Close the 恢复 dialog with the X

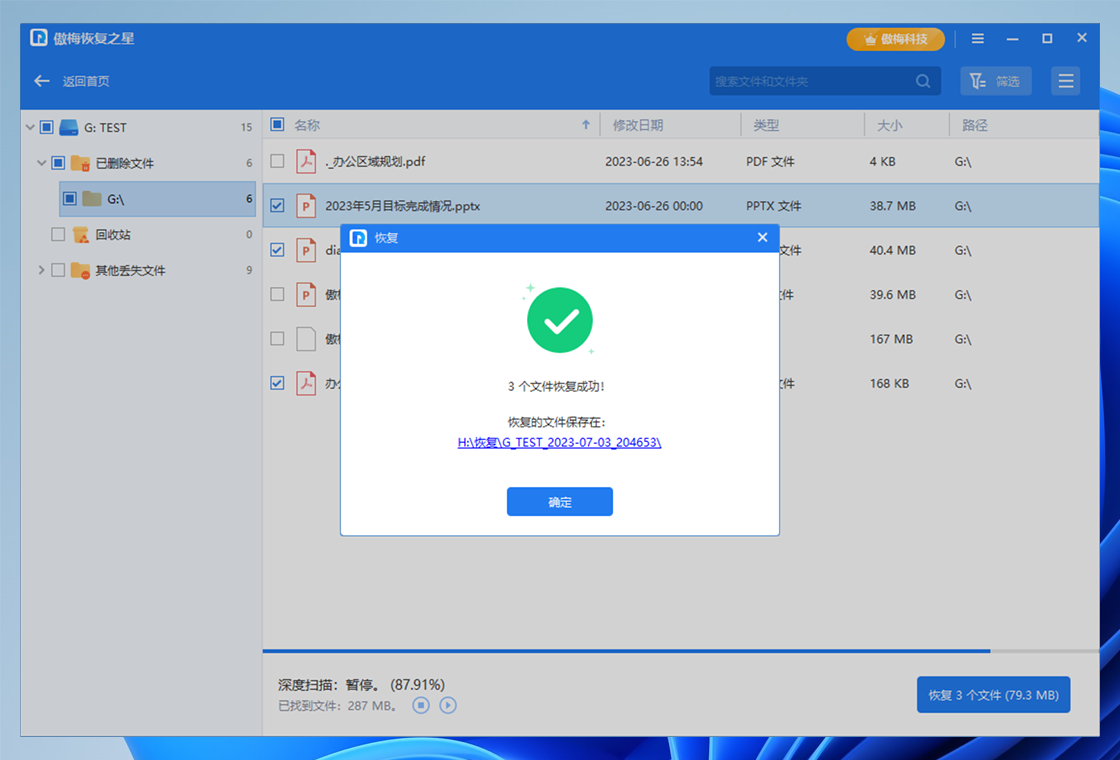[762, 238]
